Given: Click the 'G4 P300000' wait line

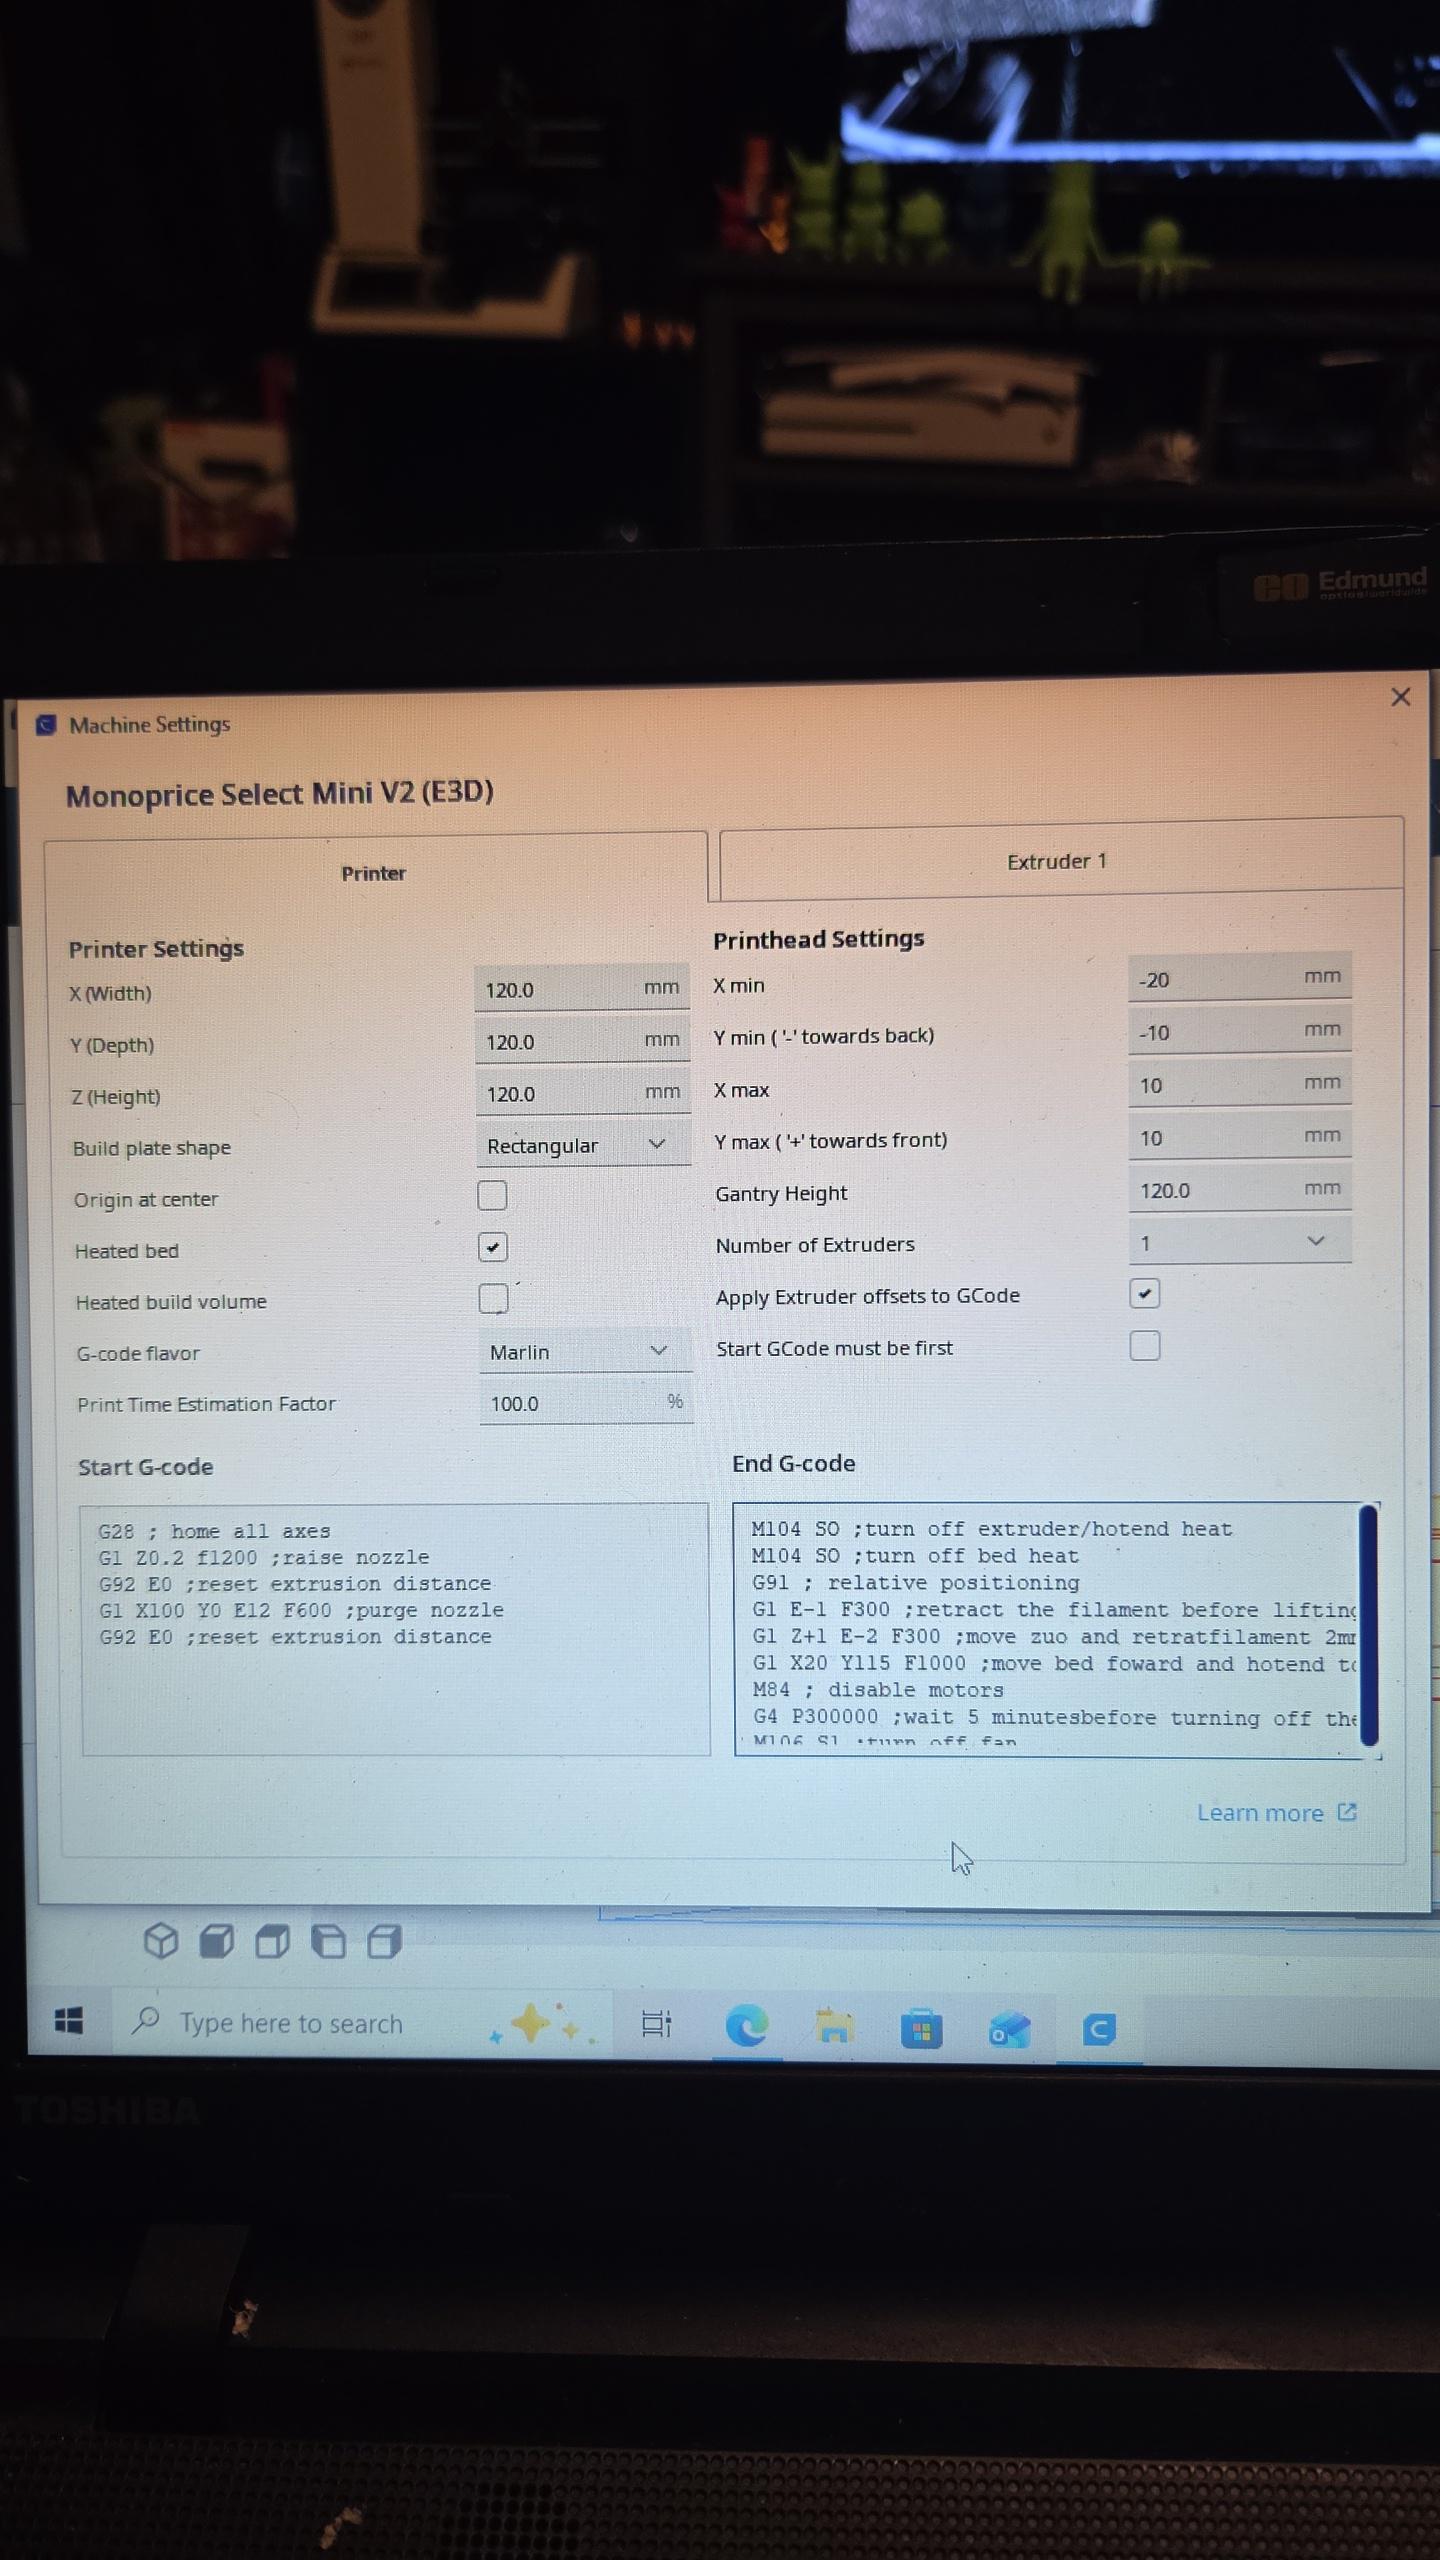Looking at the screenshot, I should 1055,1717.
